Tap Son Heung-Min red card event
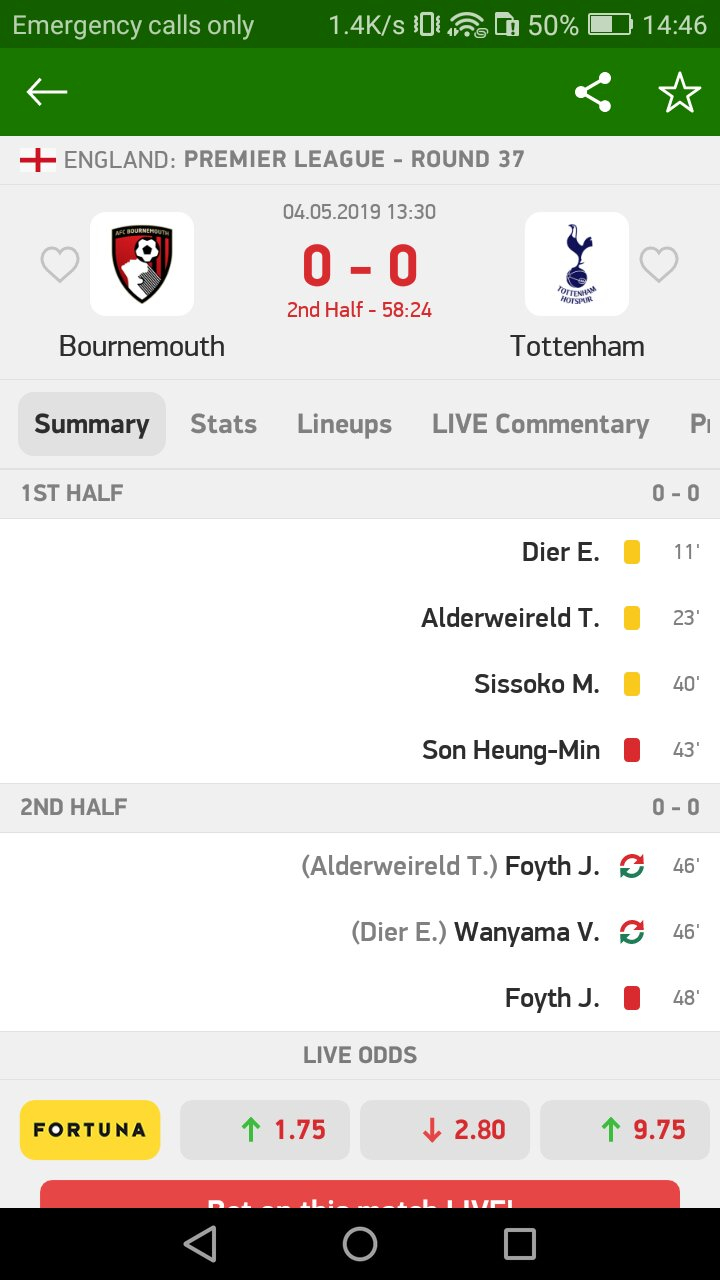Image resolution: width=720 pixels, height=1280 pixels. (x=511, y=750)
